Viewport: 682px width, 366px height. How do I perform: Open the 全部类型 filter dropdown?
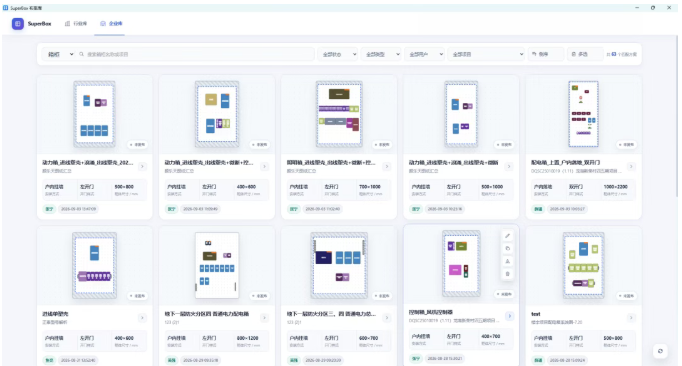(x=381, y=54)
